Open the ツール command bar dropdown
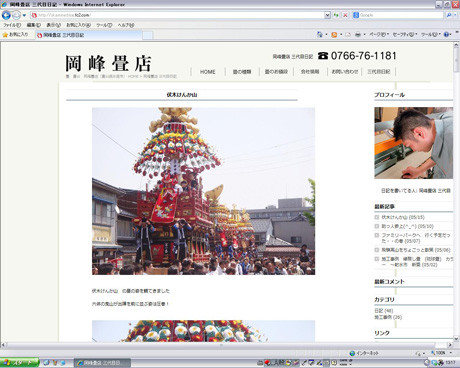The width and height of the screenshot is (460, 368). point(431,35)
